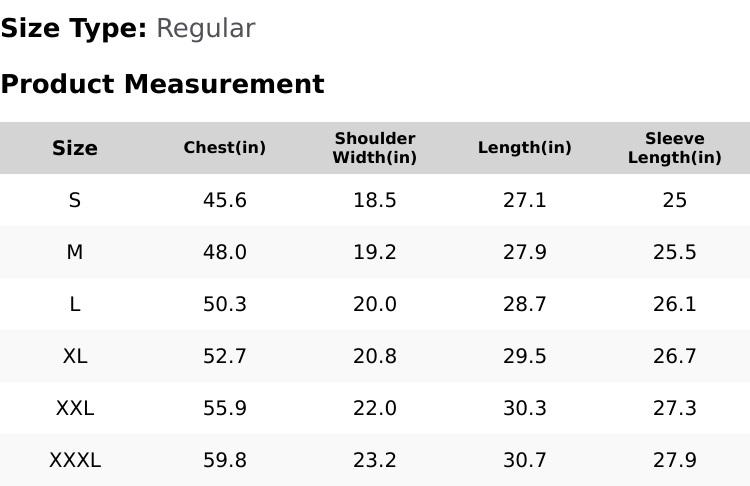
Task: Click shoulder width value 19.2
Action: pyautogui.click(x=375, y=252)
